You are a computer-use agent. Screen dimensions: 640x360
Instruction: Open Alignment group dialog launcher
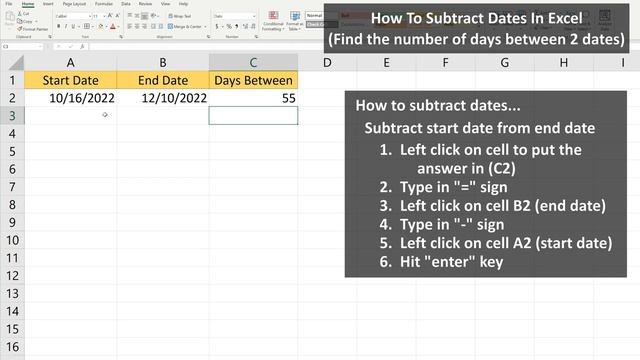[x=209, y=37]
